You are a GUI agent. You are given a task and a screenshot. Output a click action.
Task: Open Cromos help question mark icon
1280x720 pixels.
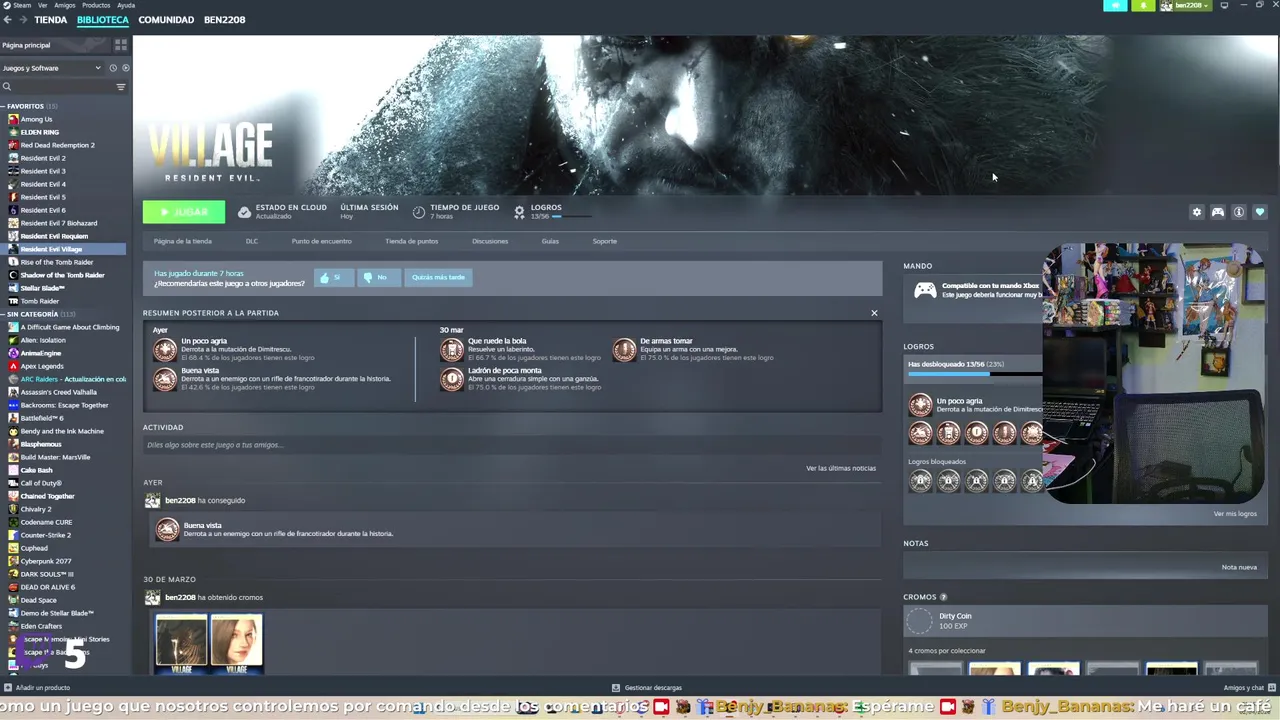point(943,597)
